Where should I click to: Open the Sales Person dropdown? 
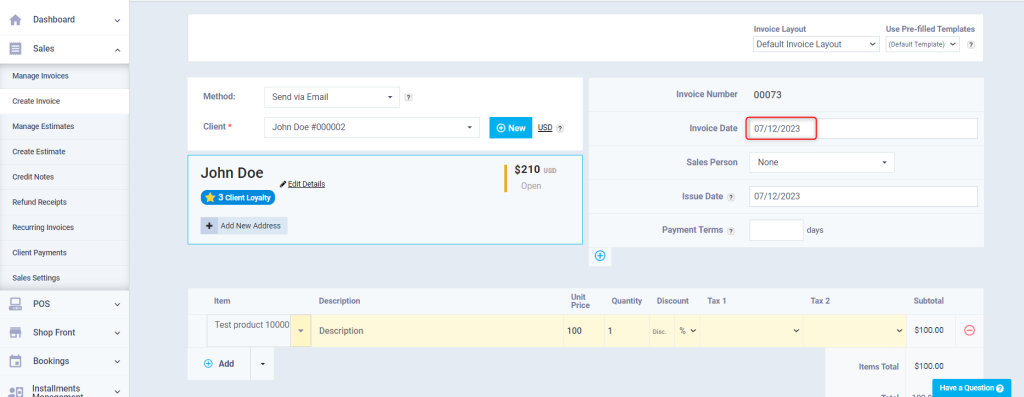[822, 163]
